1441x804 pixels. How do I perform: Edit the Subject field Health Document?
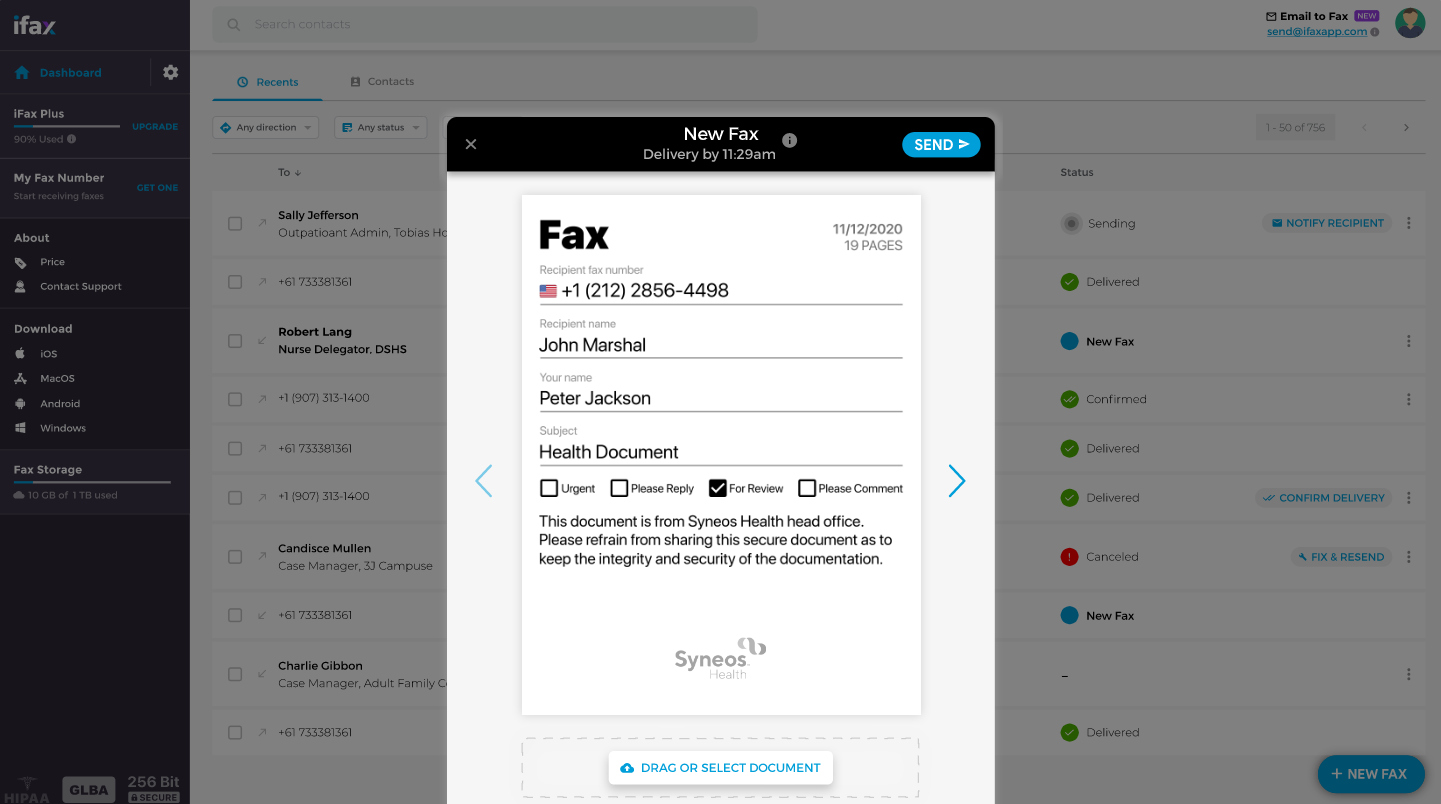(720, 452)
